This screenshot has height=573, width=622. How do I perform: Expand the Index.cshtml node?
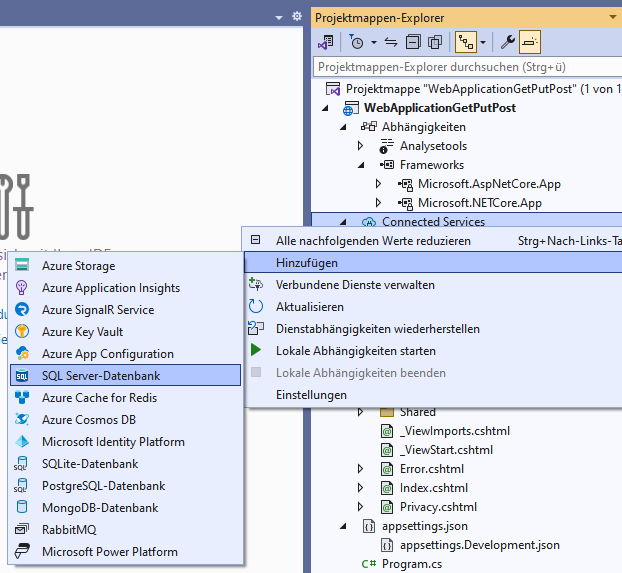(360, 488)
